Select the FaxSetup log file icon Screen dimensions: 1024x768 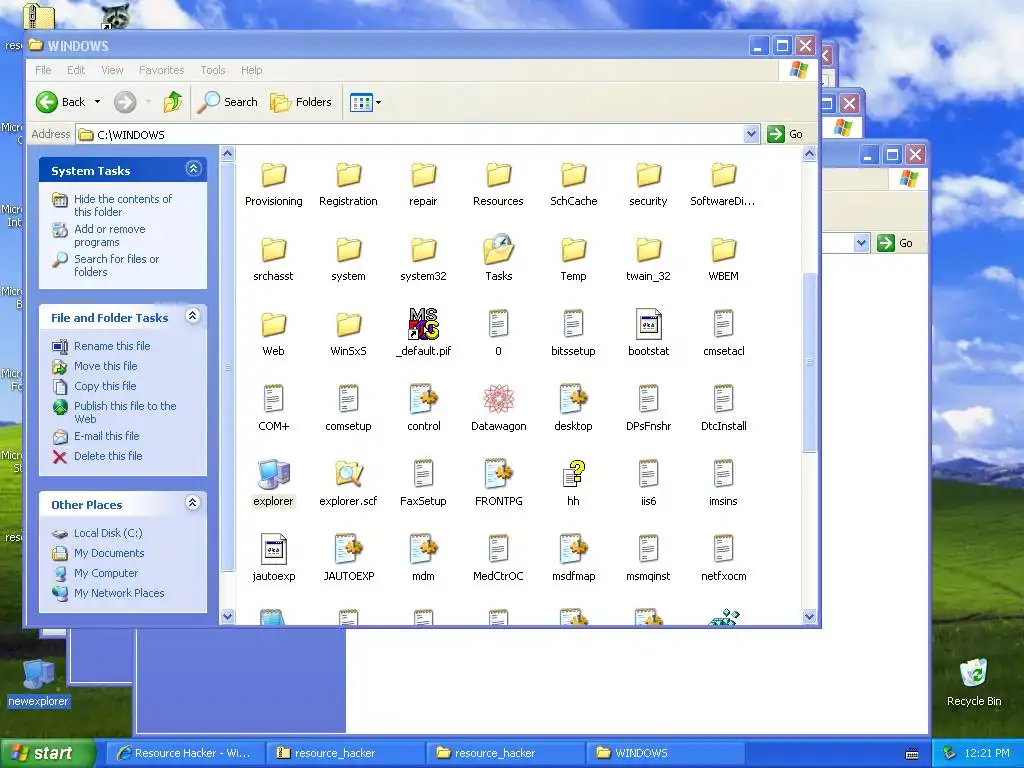pyautogui.click(x=423, y=474)
